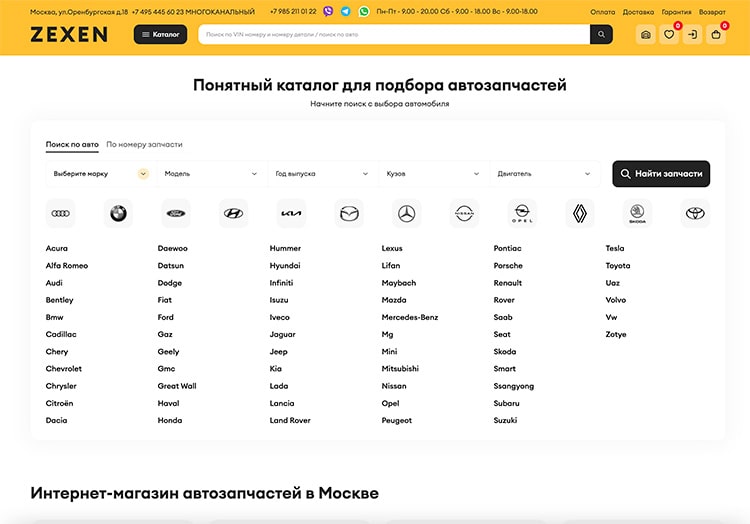
Task: Click the login arrow icon
Action: [x=693, y=34]
